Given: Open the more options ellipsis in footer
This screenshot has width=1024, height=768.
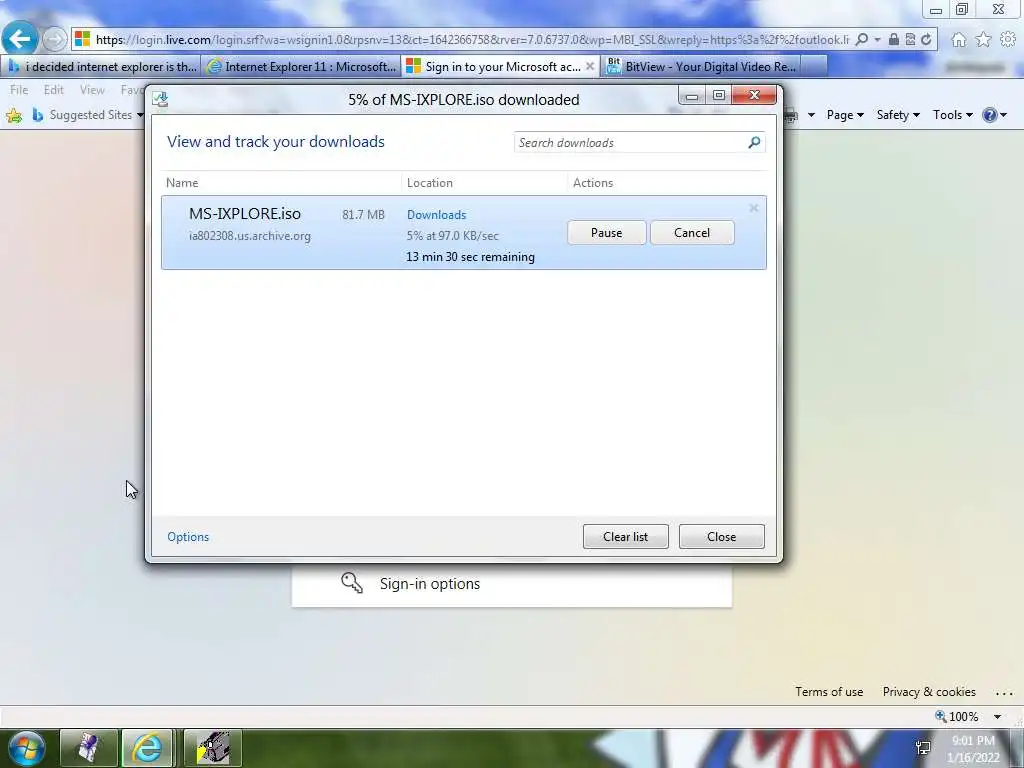Looking at the screenshot, I should pyautogui.click(x=1004, y=693).
